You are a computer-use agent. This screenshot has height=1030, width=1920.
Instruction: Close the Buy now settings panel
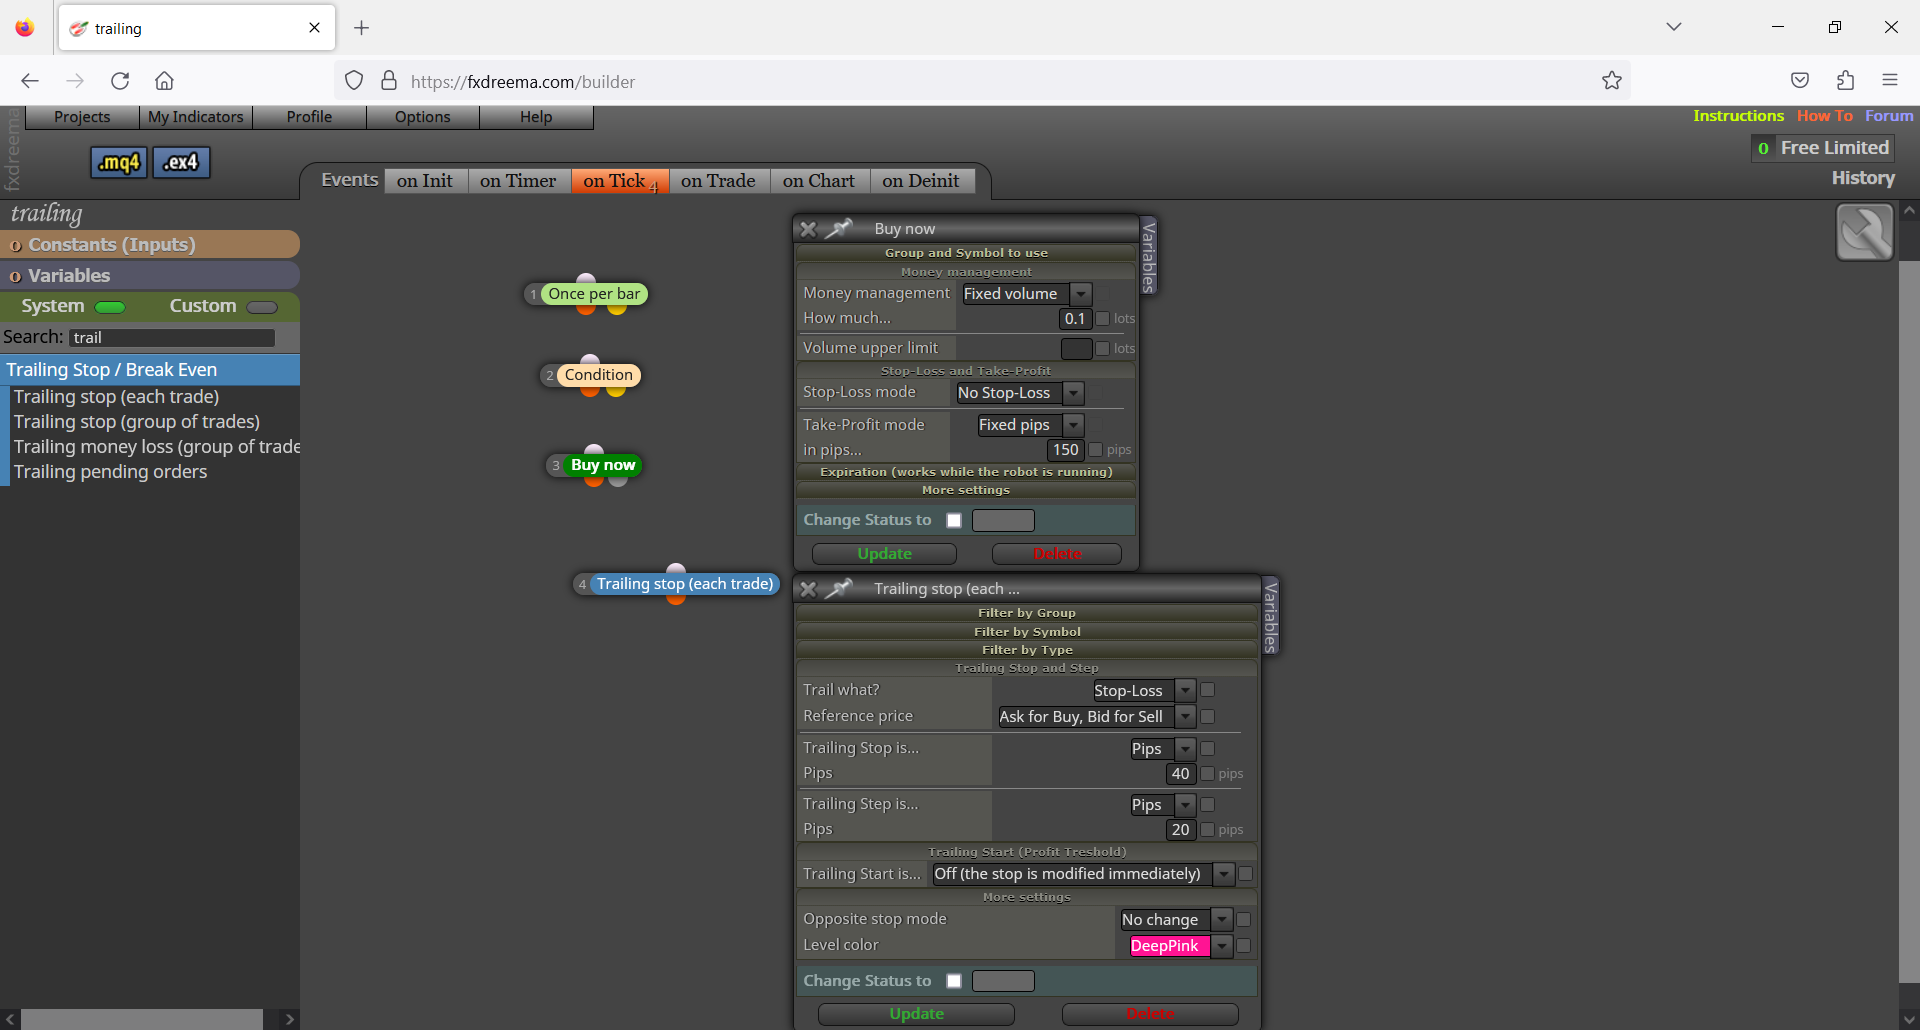tap(808, 229)
